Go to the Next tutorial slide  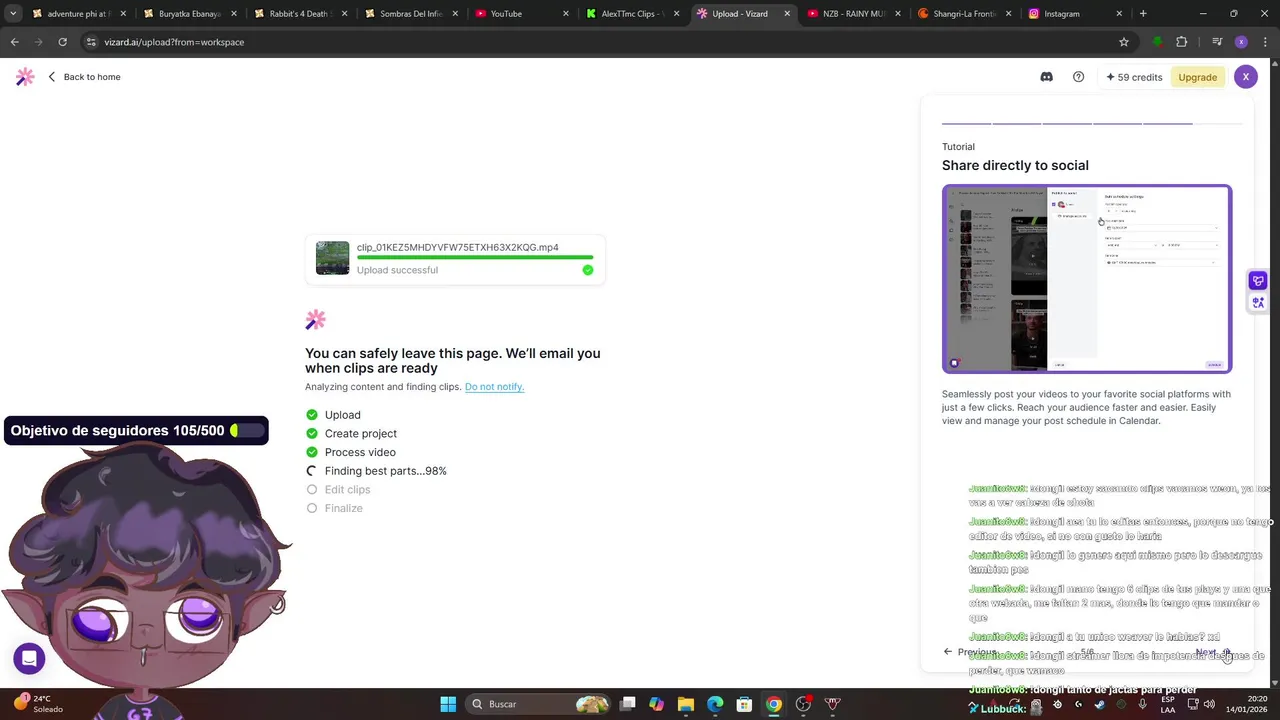pyautogui.click(x=1214, y=652)
